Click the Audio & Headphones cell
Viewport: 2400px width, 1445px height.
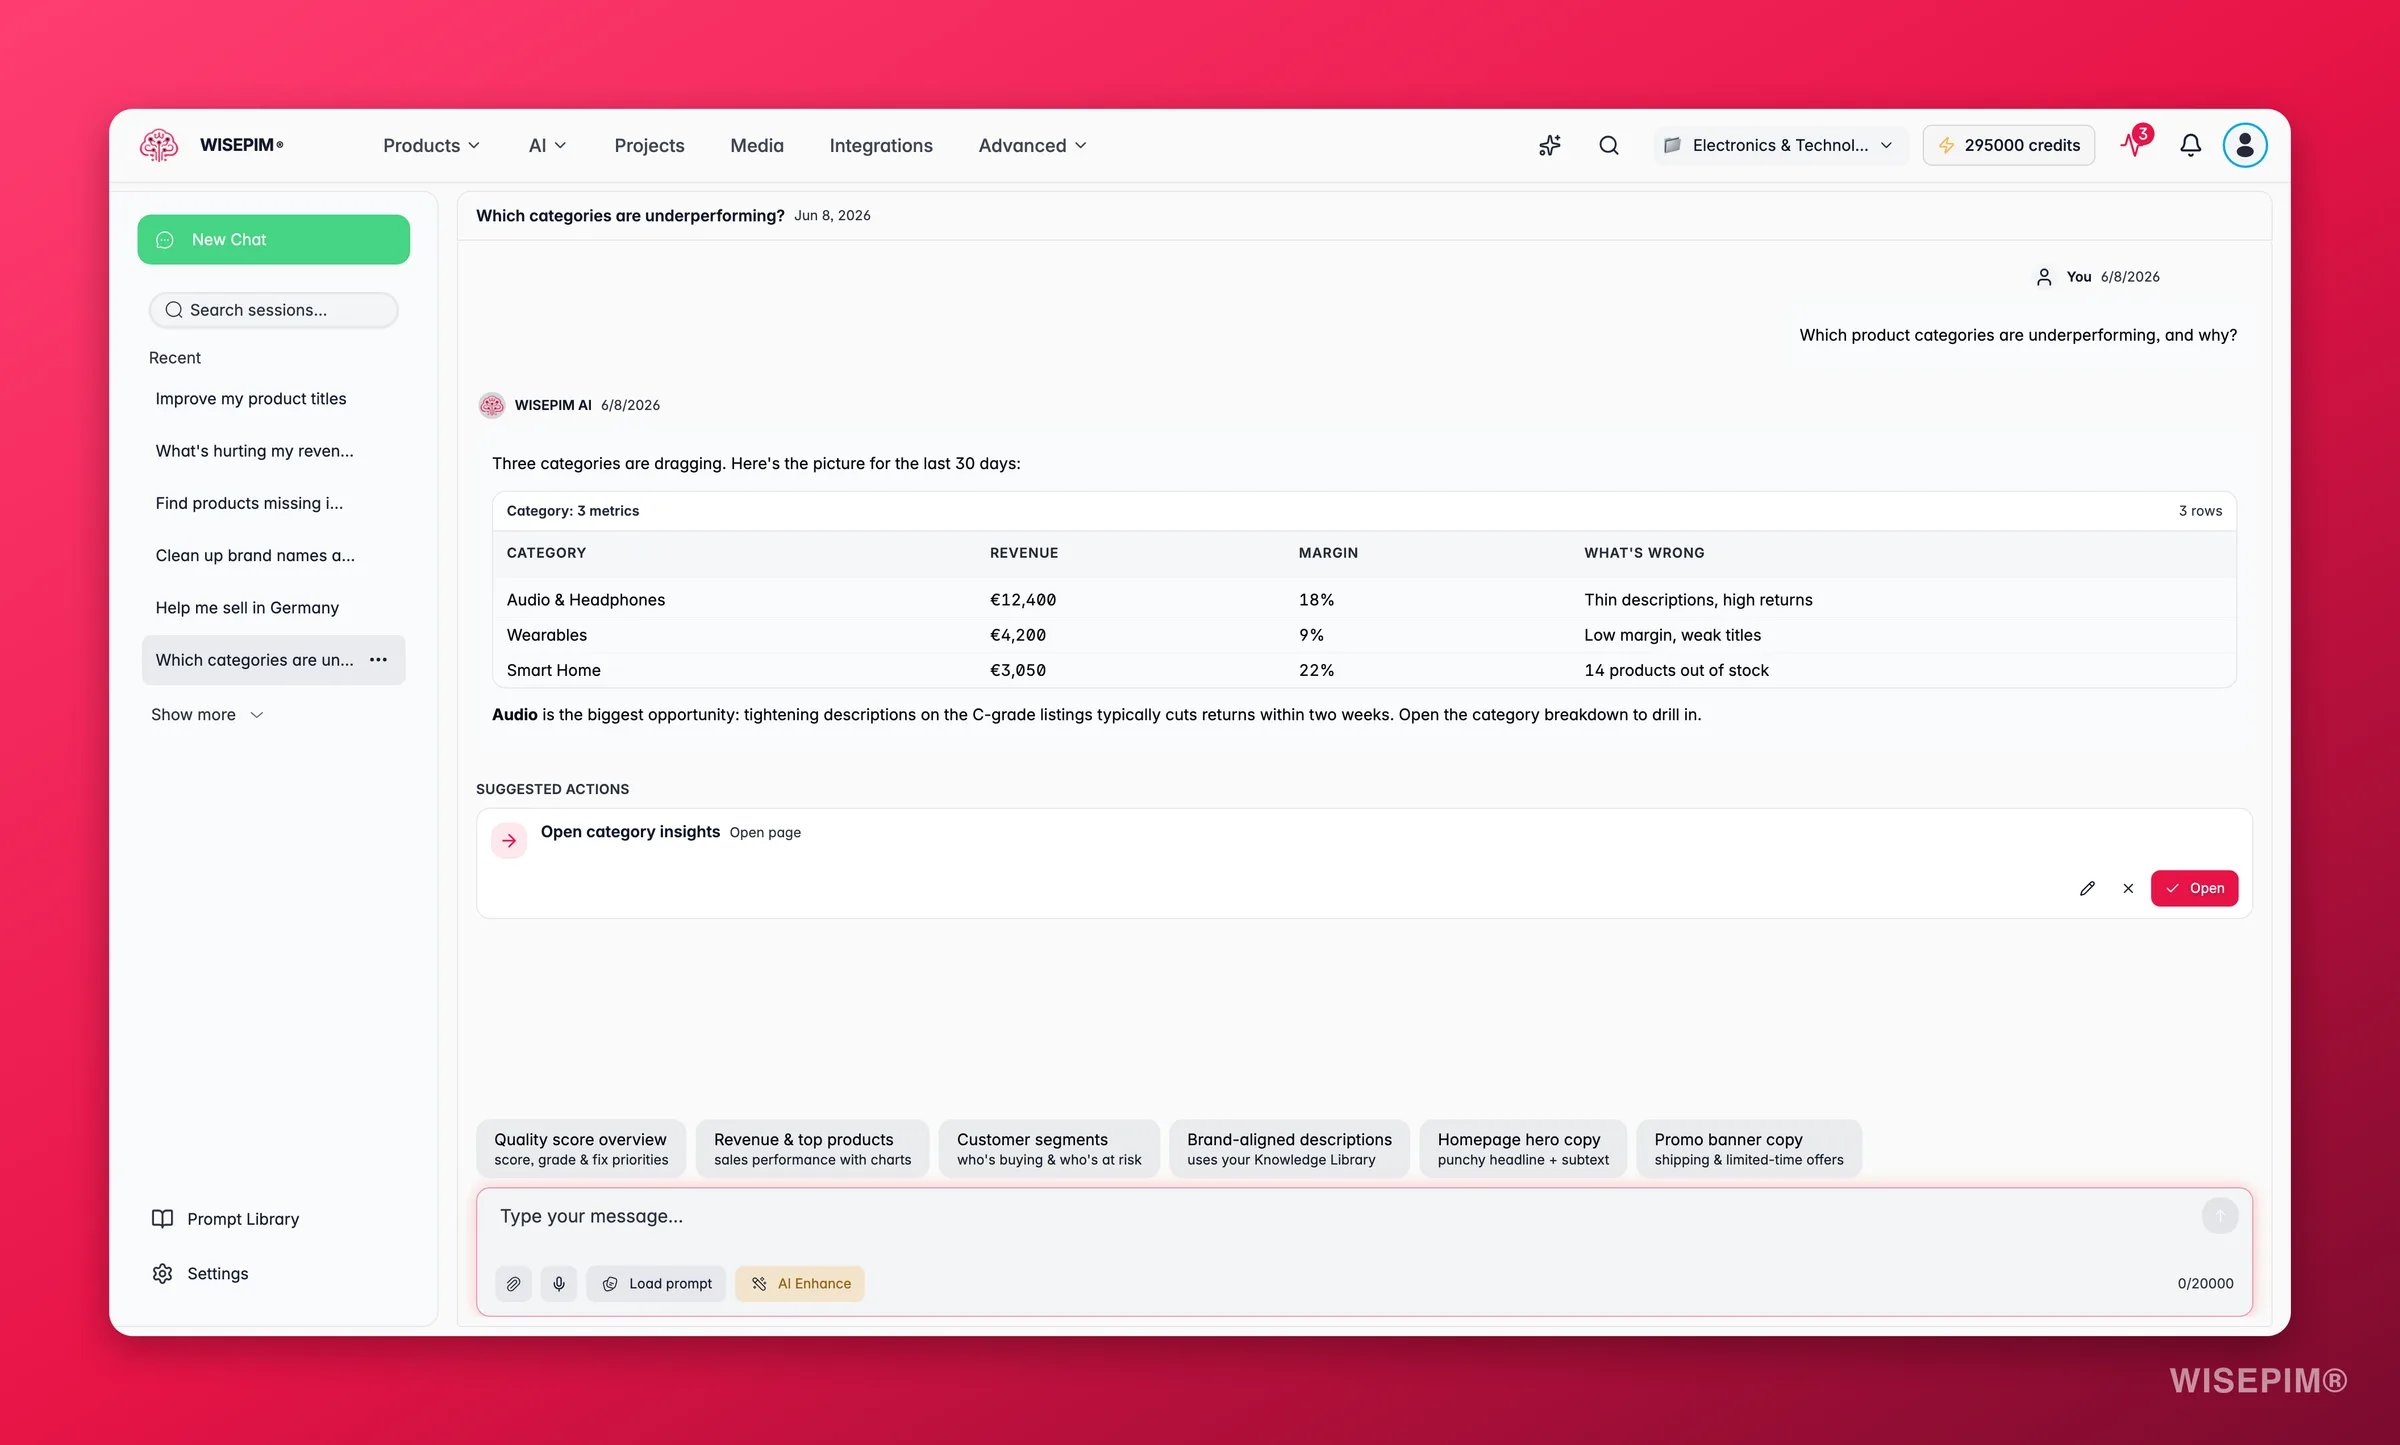586,600
